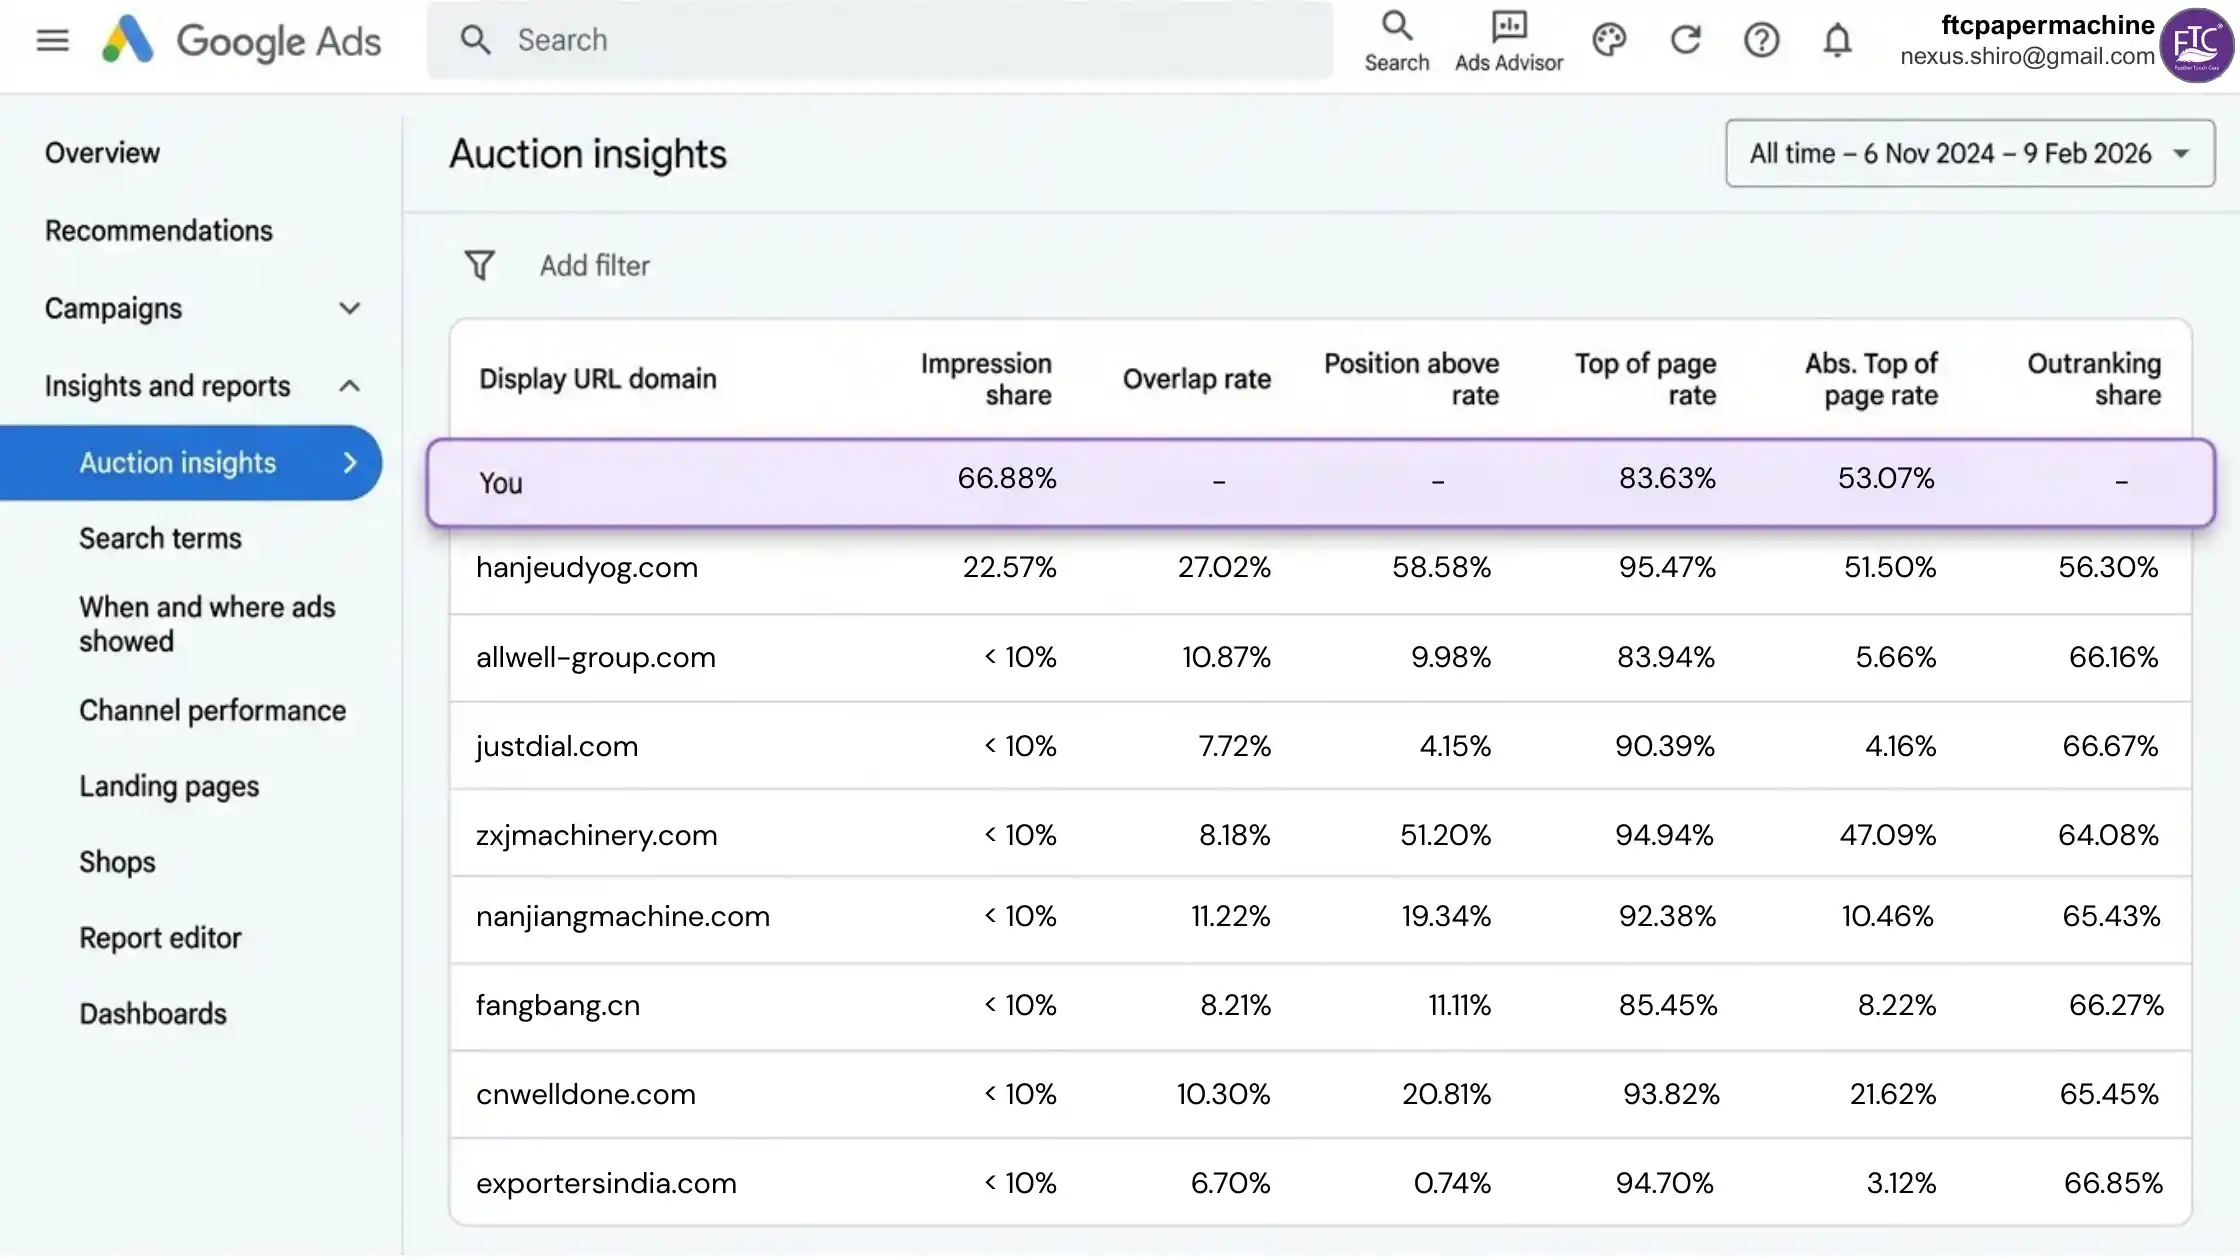This screenshot has width=2240, height=1260.
Task: Open the date range dropdown
Action: [x=1969, y=153]
